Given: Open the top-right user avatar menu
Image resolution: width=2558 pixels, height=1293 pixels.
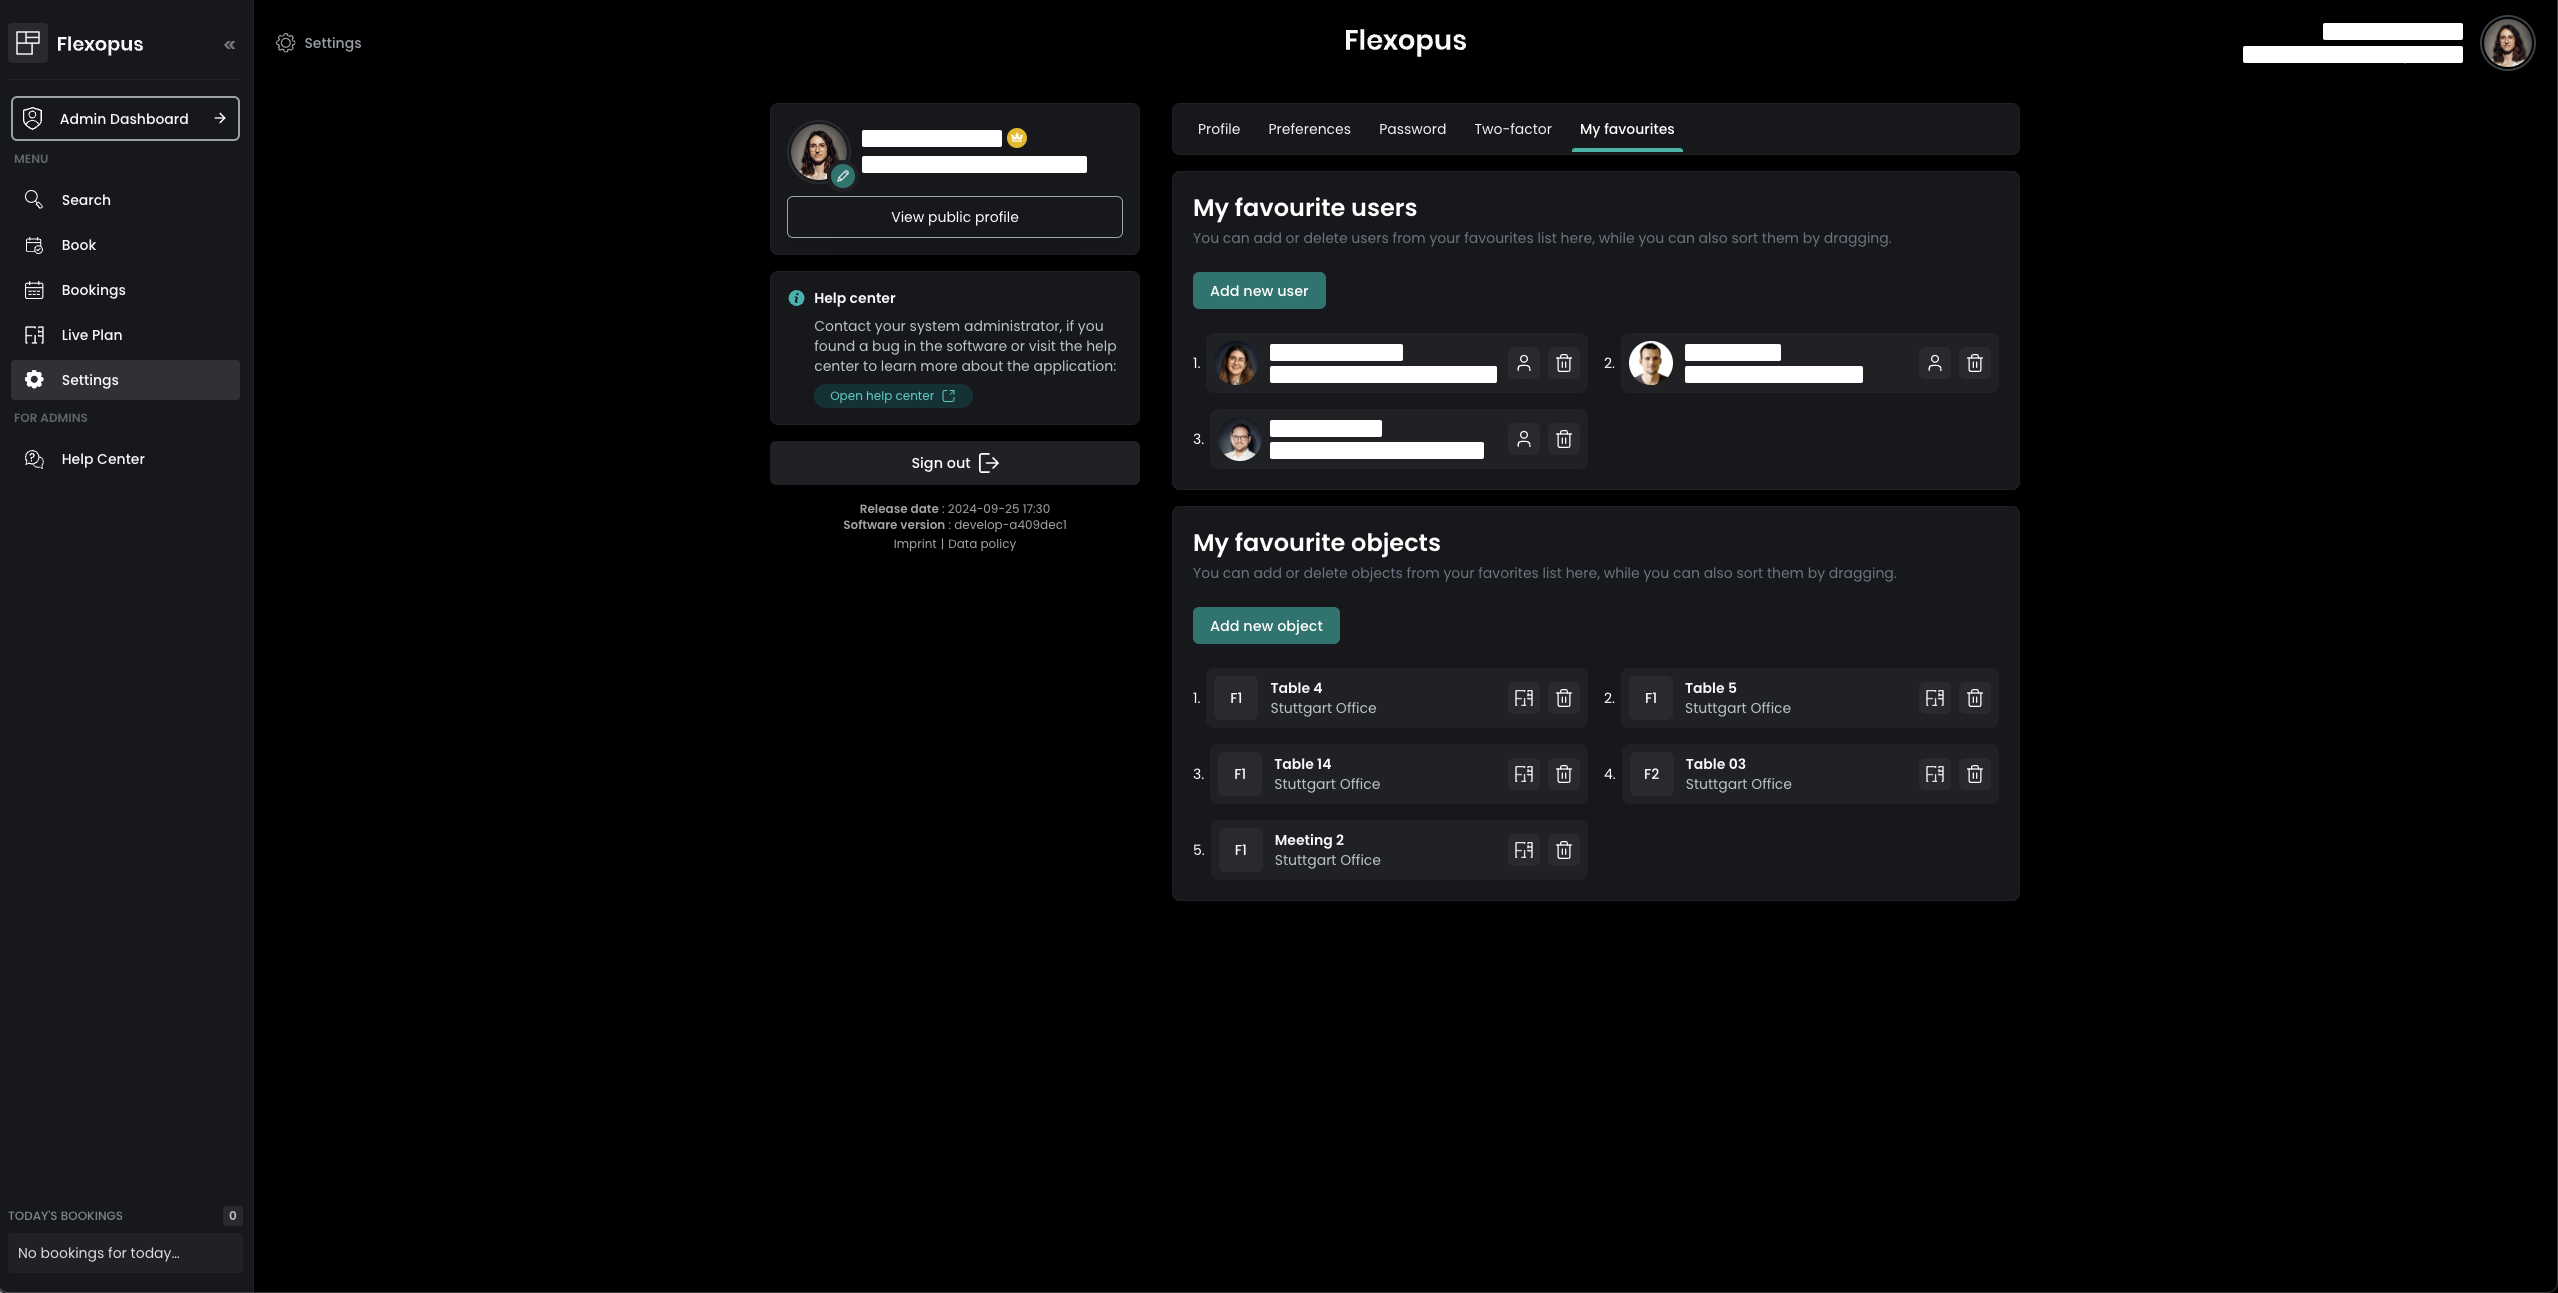Looking at the screenshot, I should (x=2507, y=43).
